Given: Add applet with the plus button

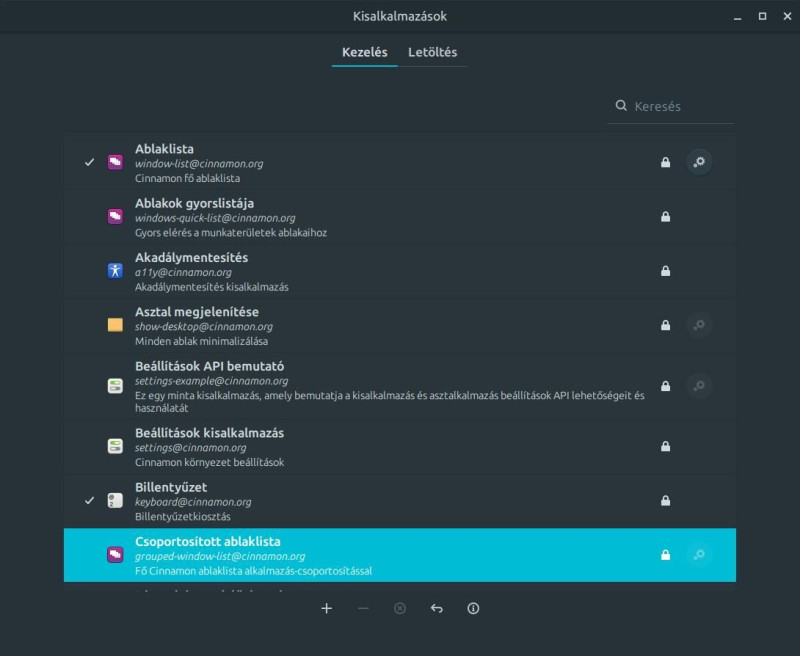Looking at the screenshot, I should point(327,608).
